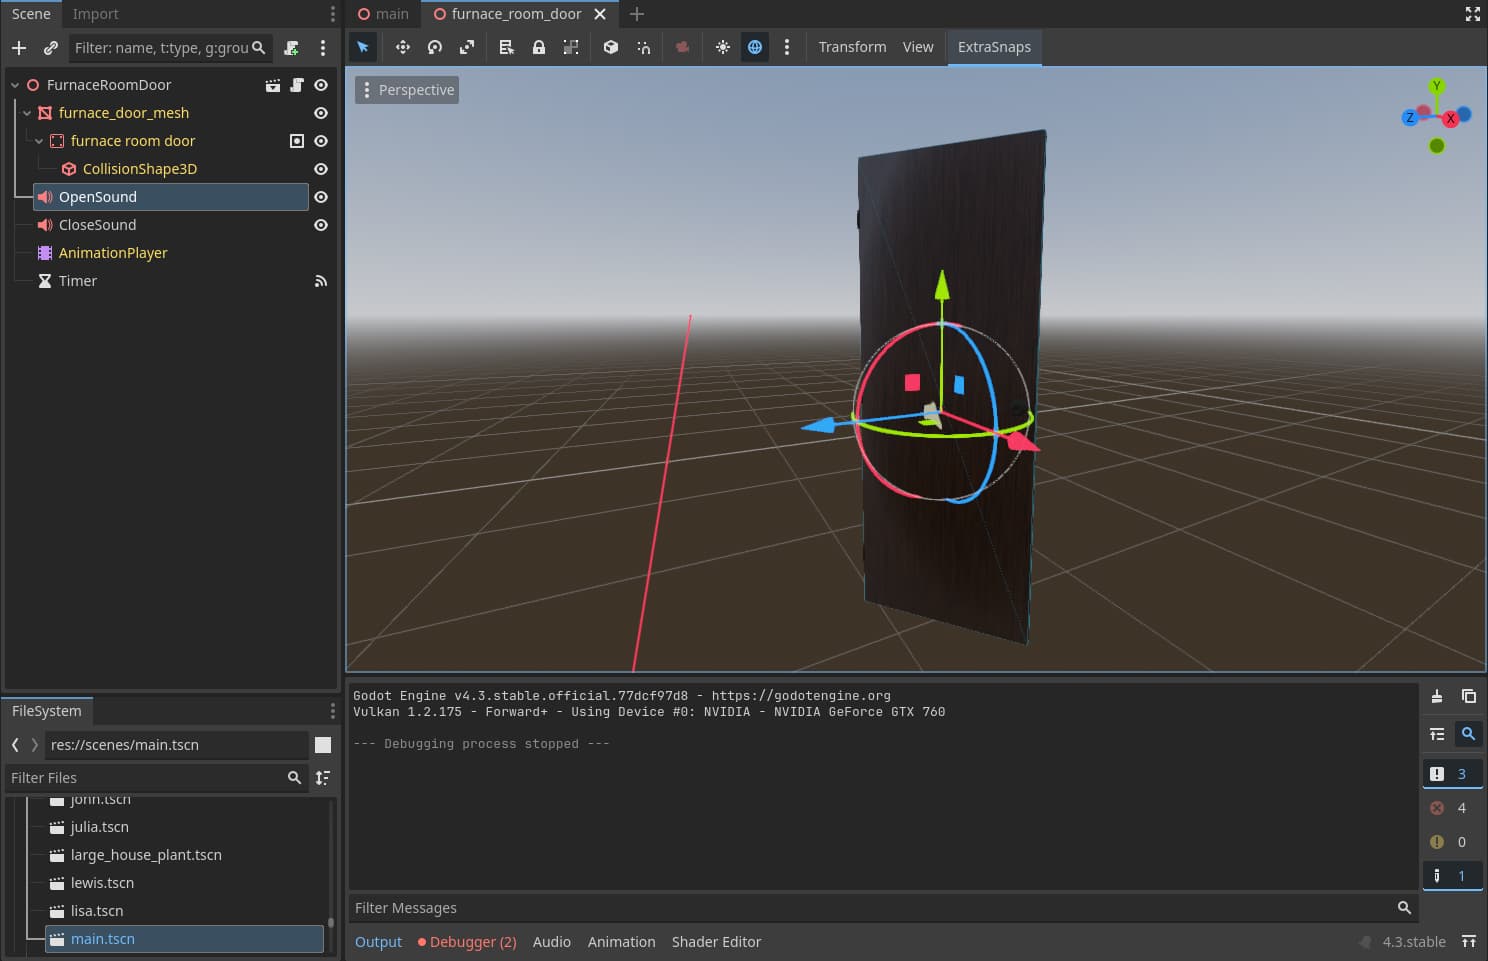Screen dimensions: 1488x961
Task: Activate Rotate Mode tool
Action: point(435,47)
